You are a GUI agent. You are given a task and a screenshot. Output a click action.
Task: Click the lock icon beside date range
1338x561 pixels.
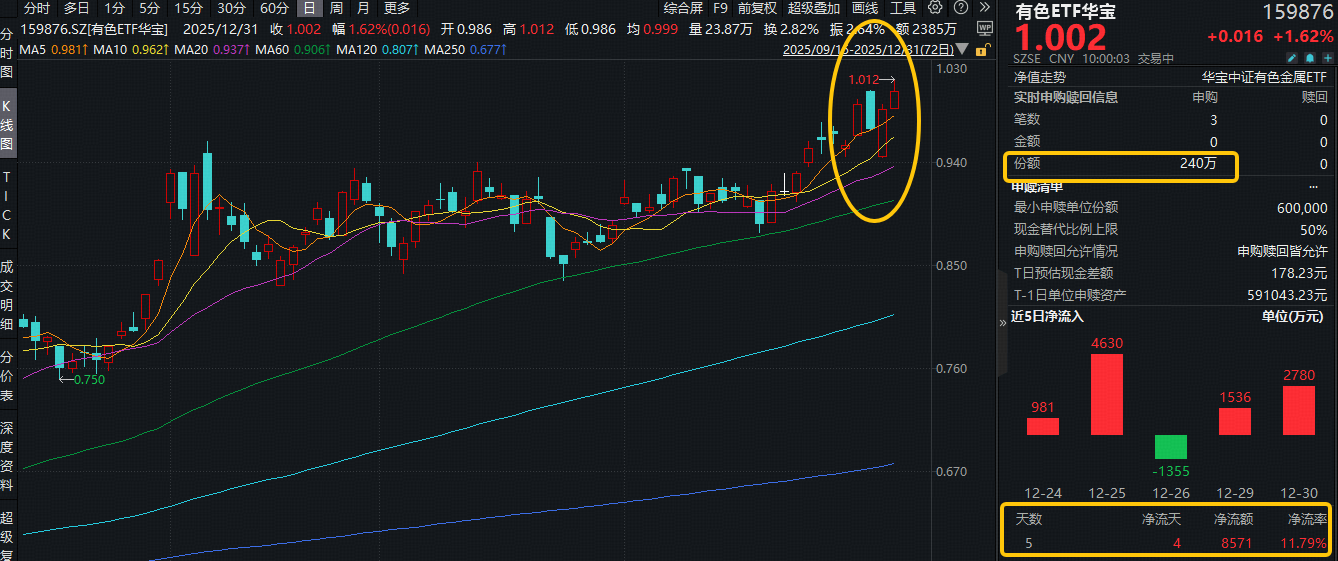(x=981, y=48)
